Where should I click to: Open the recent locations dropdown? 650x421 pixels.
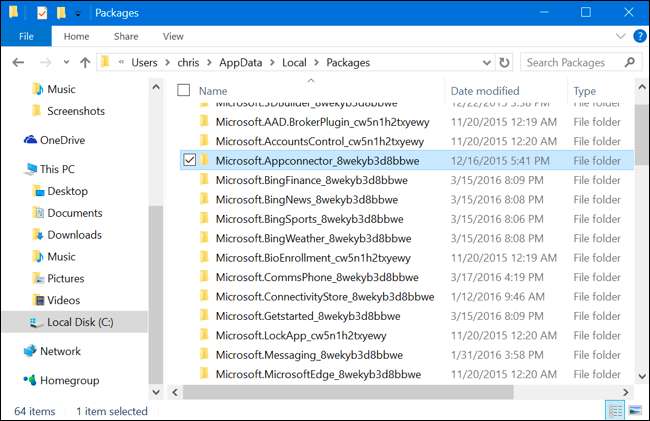[66, 62]
